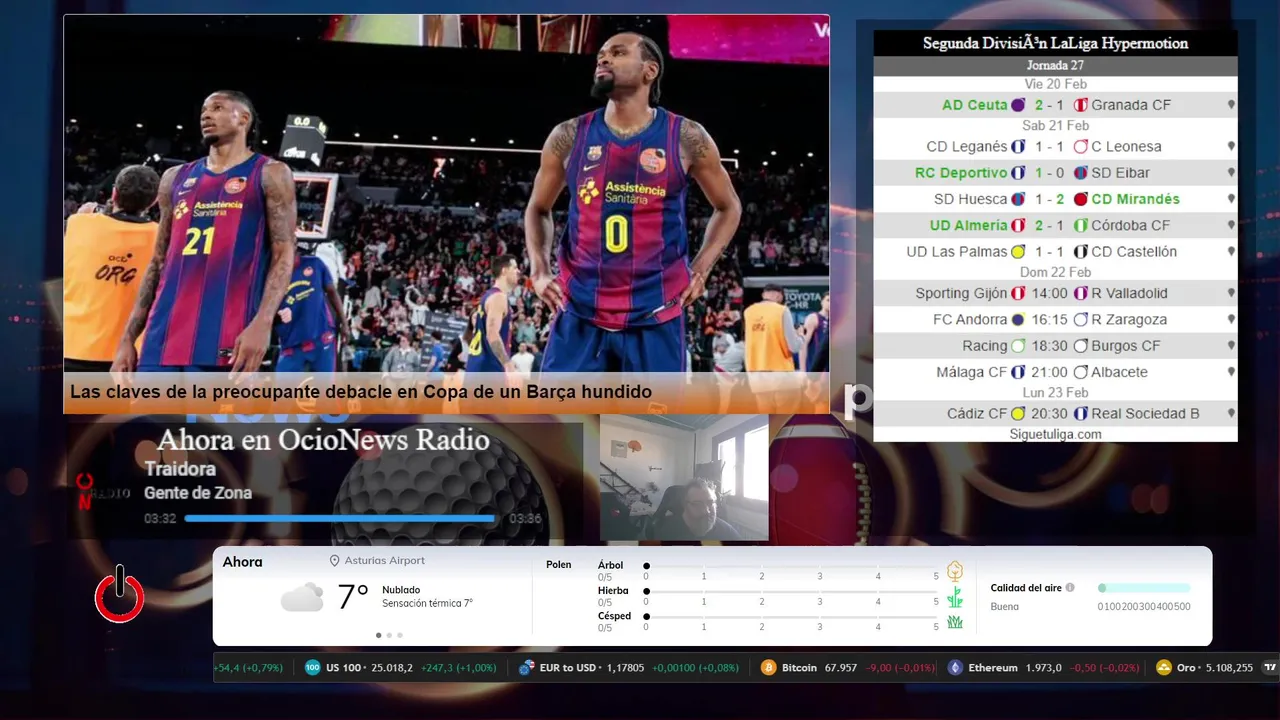Click the Córdoba CF team crest
The height and width of the screenshot is (720, 1280).
[1081, 226]
